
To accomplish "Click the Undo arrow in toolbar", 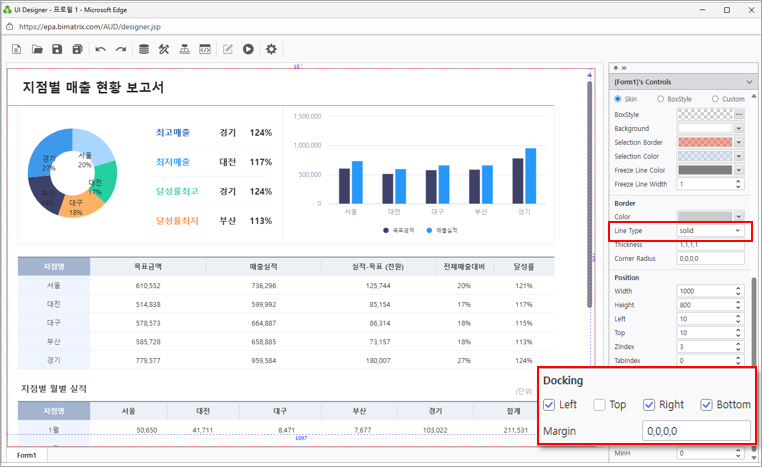I will [x=100, y=49].
